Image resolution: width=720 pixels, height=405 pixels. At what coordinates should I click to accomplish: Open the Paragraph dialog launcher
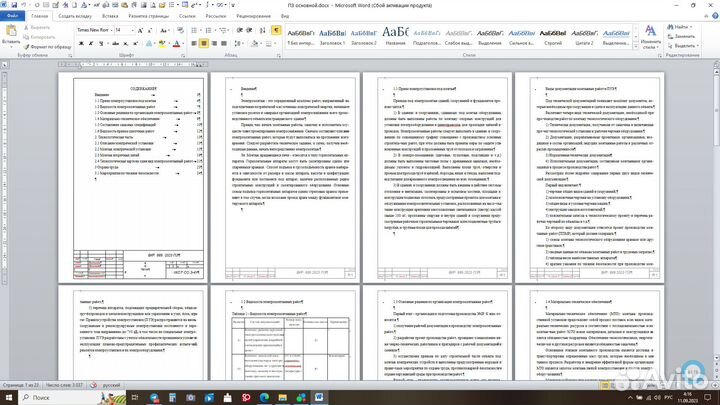(x=278, y=56)
